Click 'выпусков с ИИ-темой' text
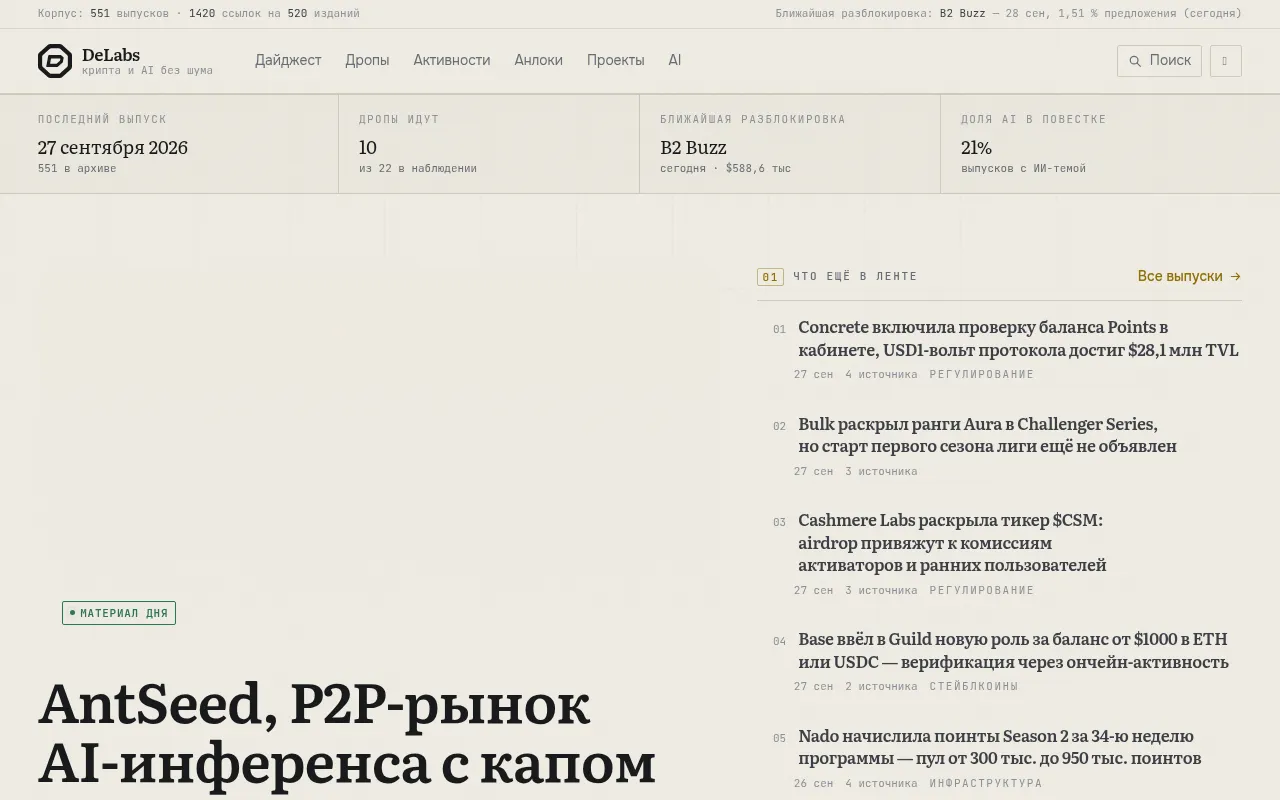Screen dimensions: 1280x800 click(1023, 169)
